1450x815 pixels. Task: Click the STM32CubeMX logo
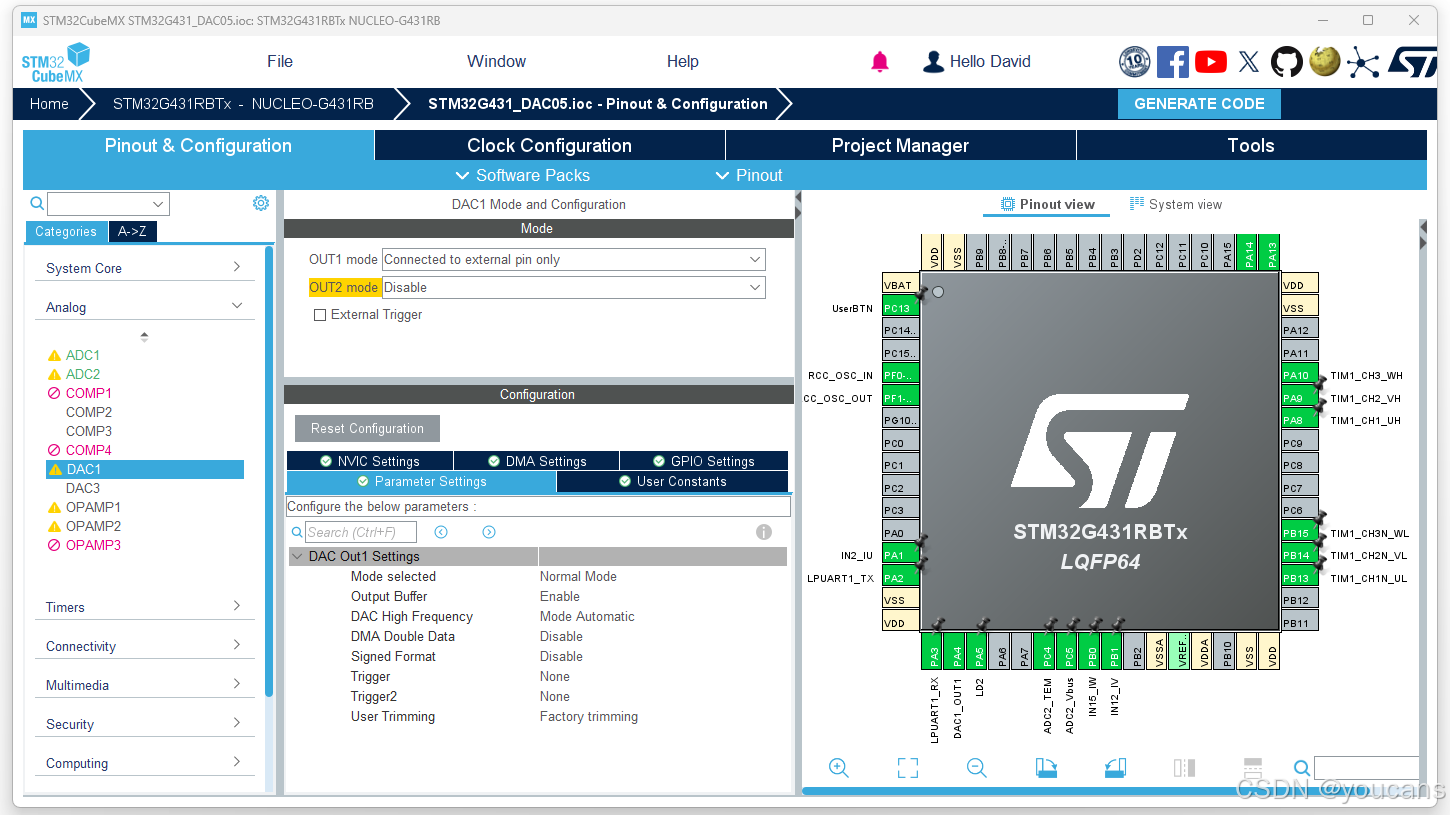[x=56, y=63]
